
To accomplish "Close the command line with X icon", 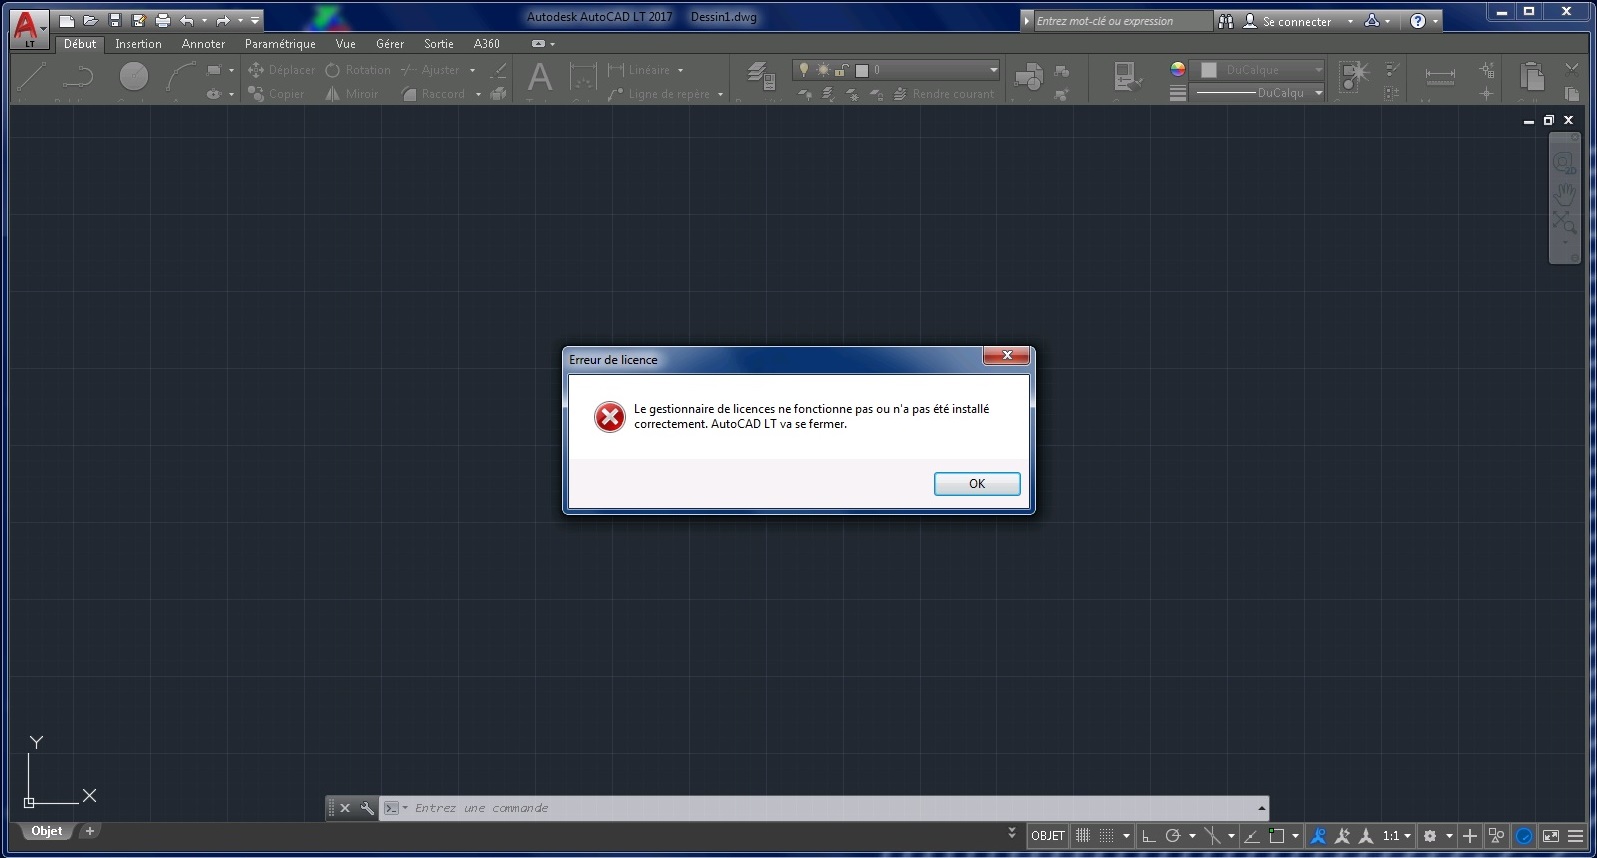I will [x=345, y=808].
